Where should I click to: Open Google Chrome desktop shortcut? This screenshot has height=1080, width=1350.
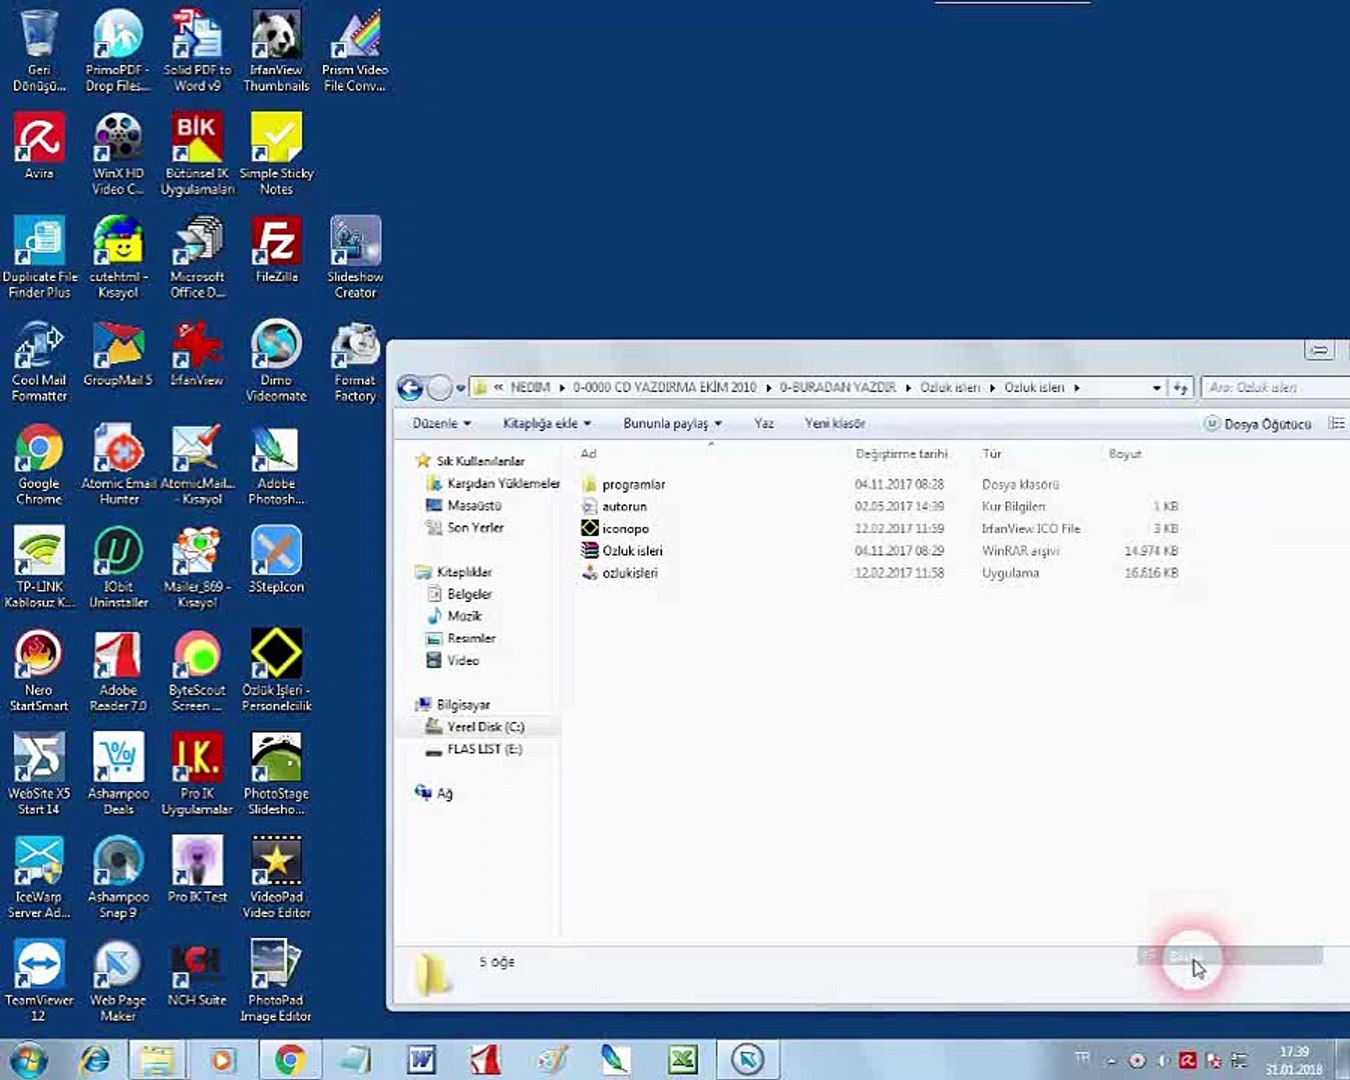click(39, 464)
